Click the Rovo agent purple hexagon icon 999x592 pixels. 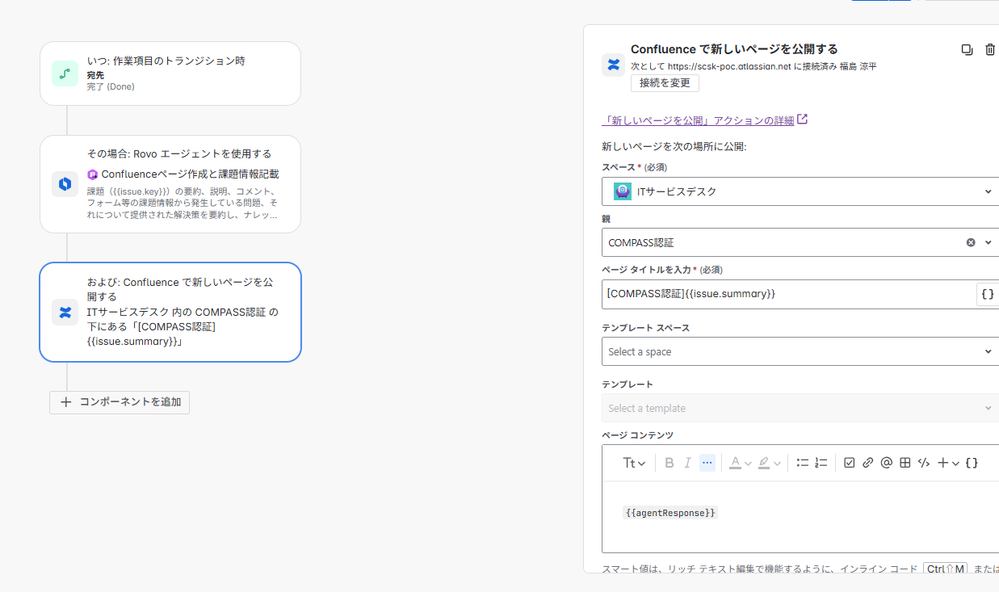(x=92, y=174)
